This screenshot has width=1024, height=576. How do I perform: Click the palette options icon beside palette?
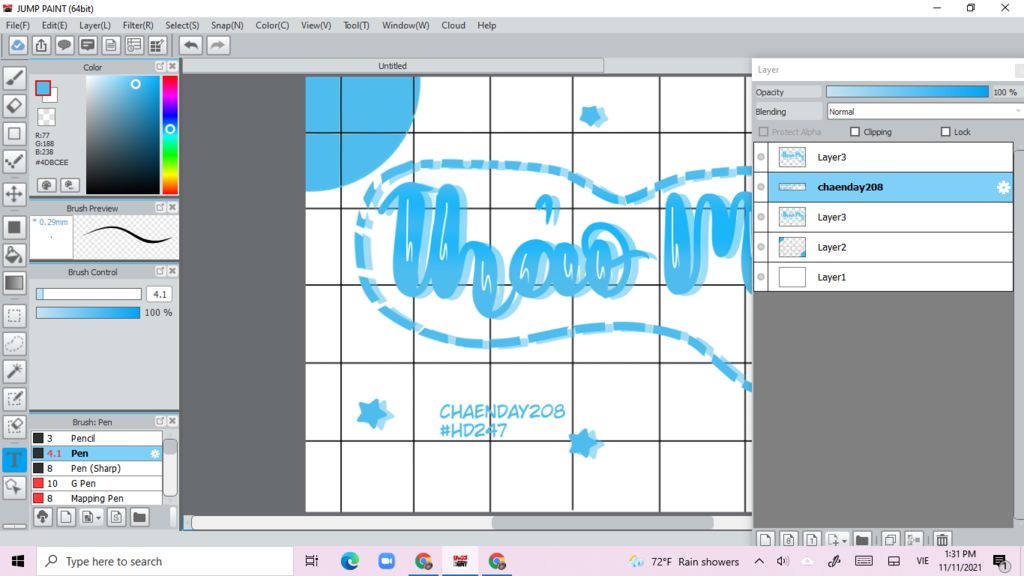(70, 185)
